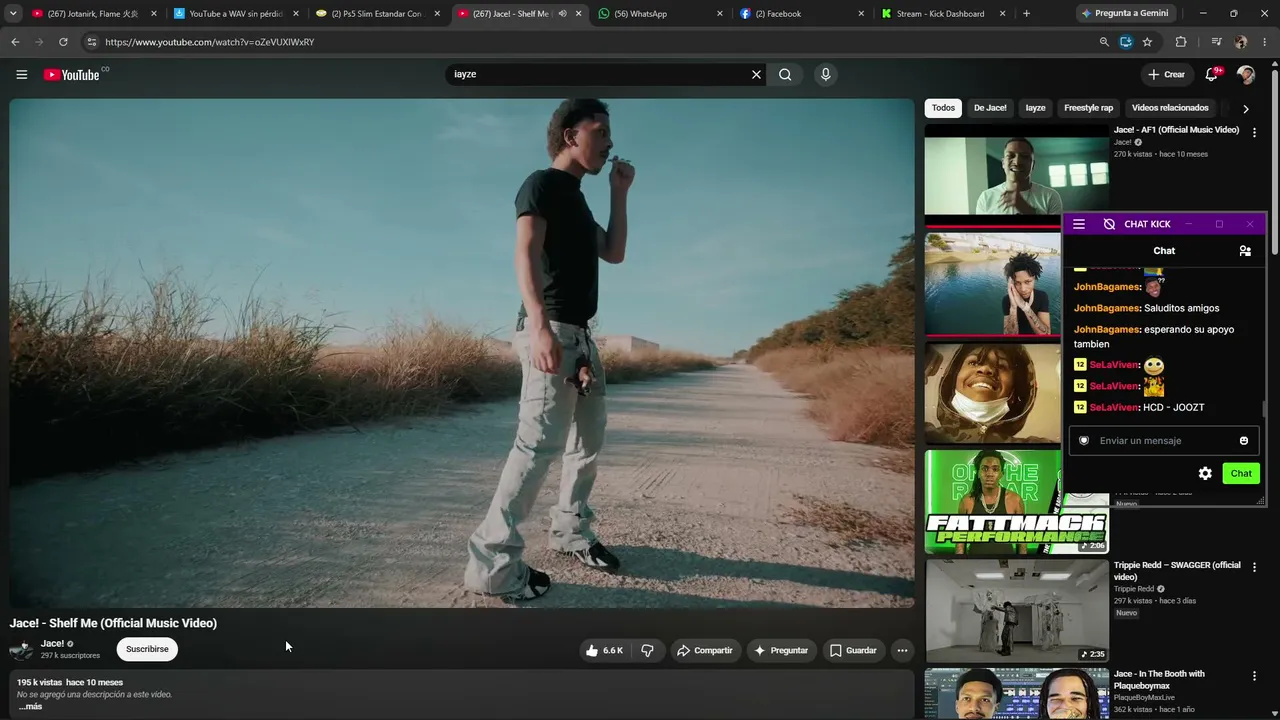This screenshot has height=720, width=1280.
Task: Reload the current browser page
Action: click(x=63, y=42)
